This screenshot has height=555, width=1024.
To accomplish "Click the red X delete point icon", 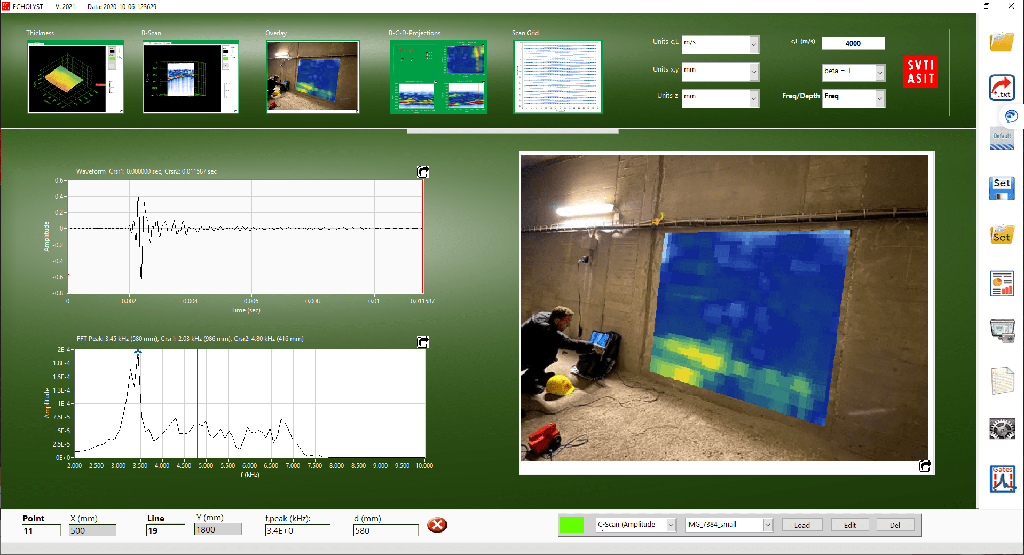I will 437,525.
